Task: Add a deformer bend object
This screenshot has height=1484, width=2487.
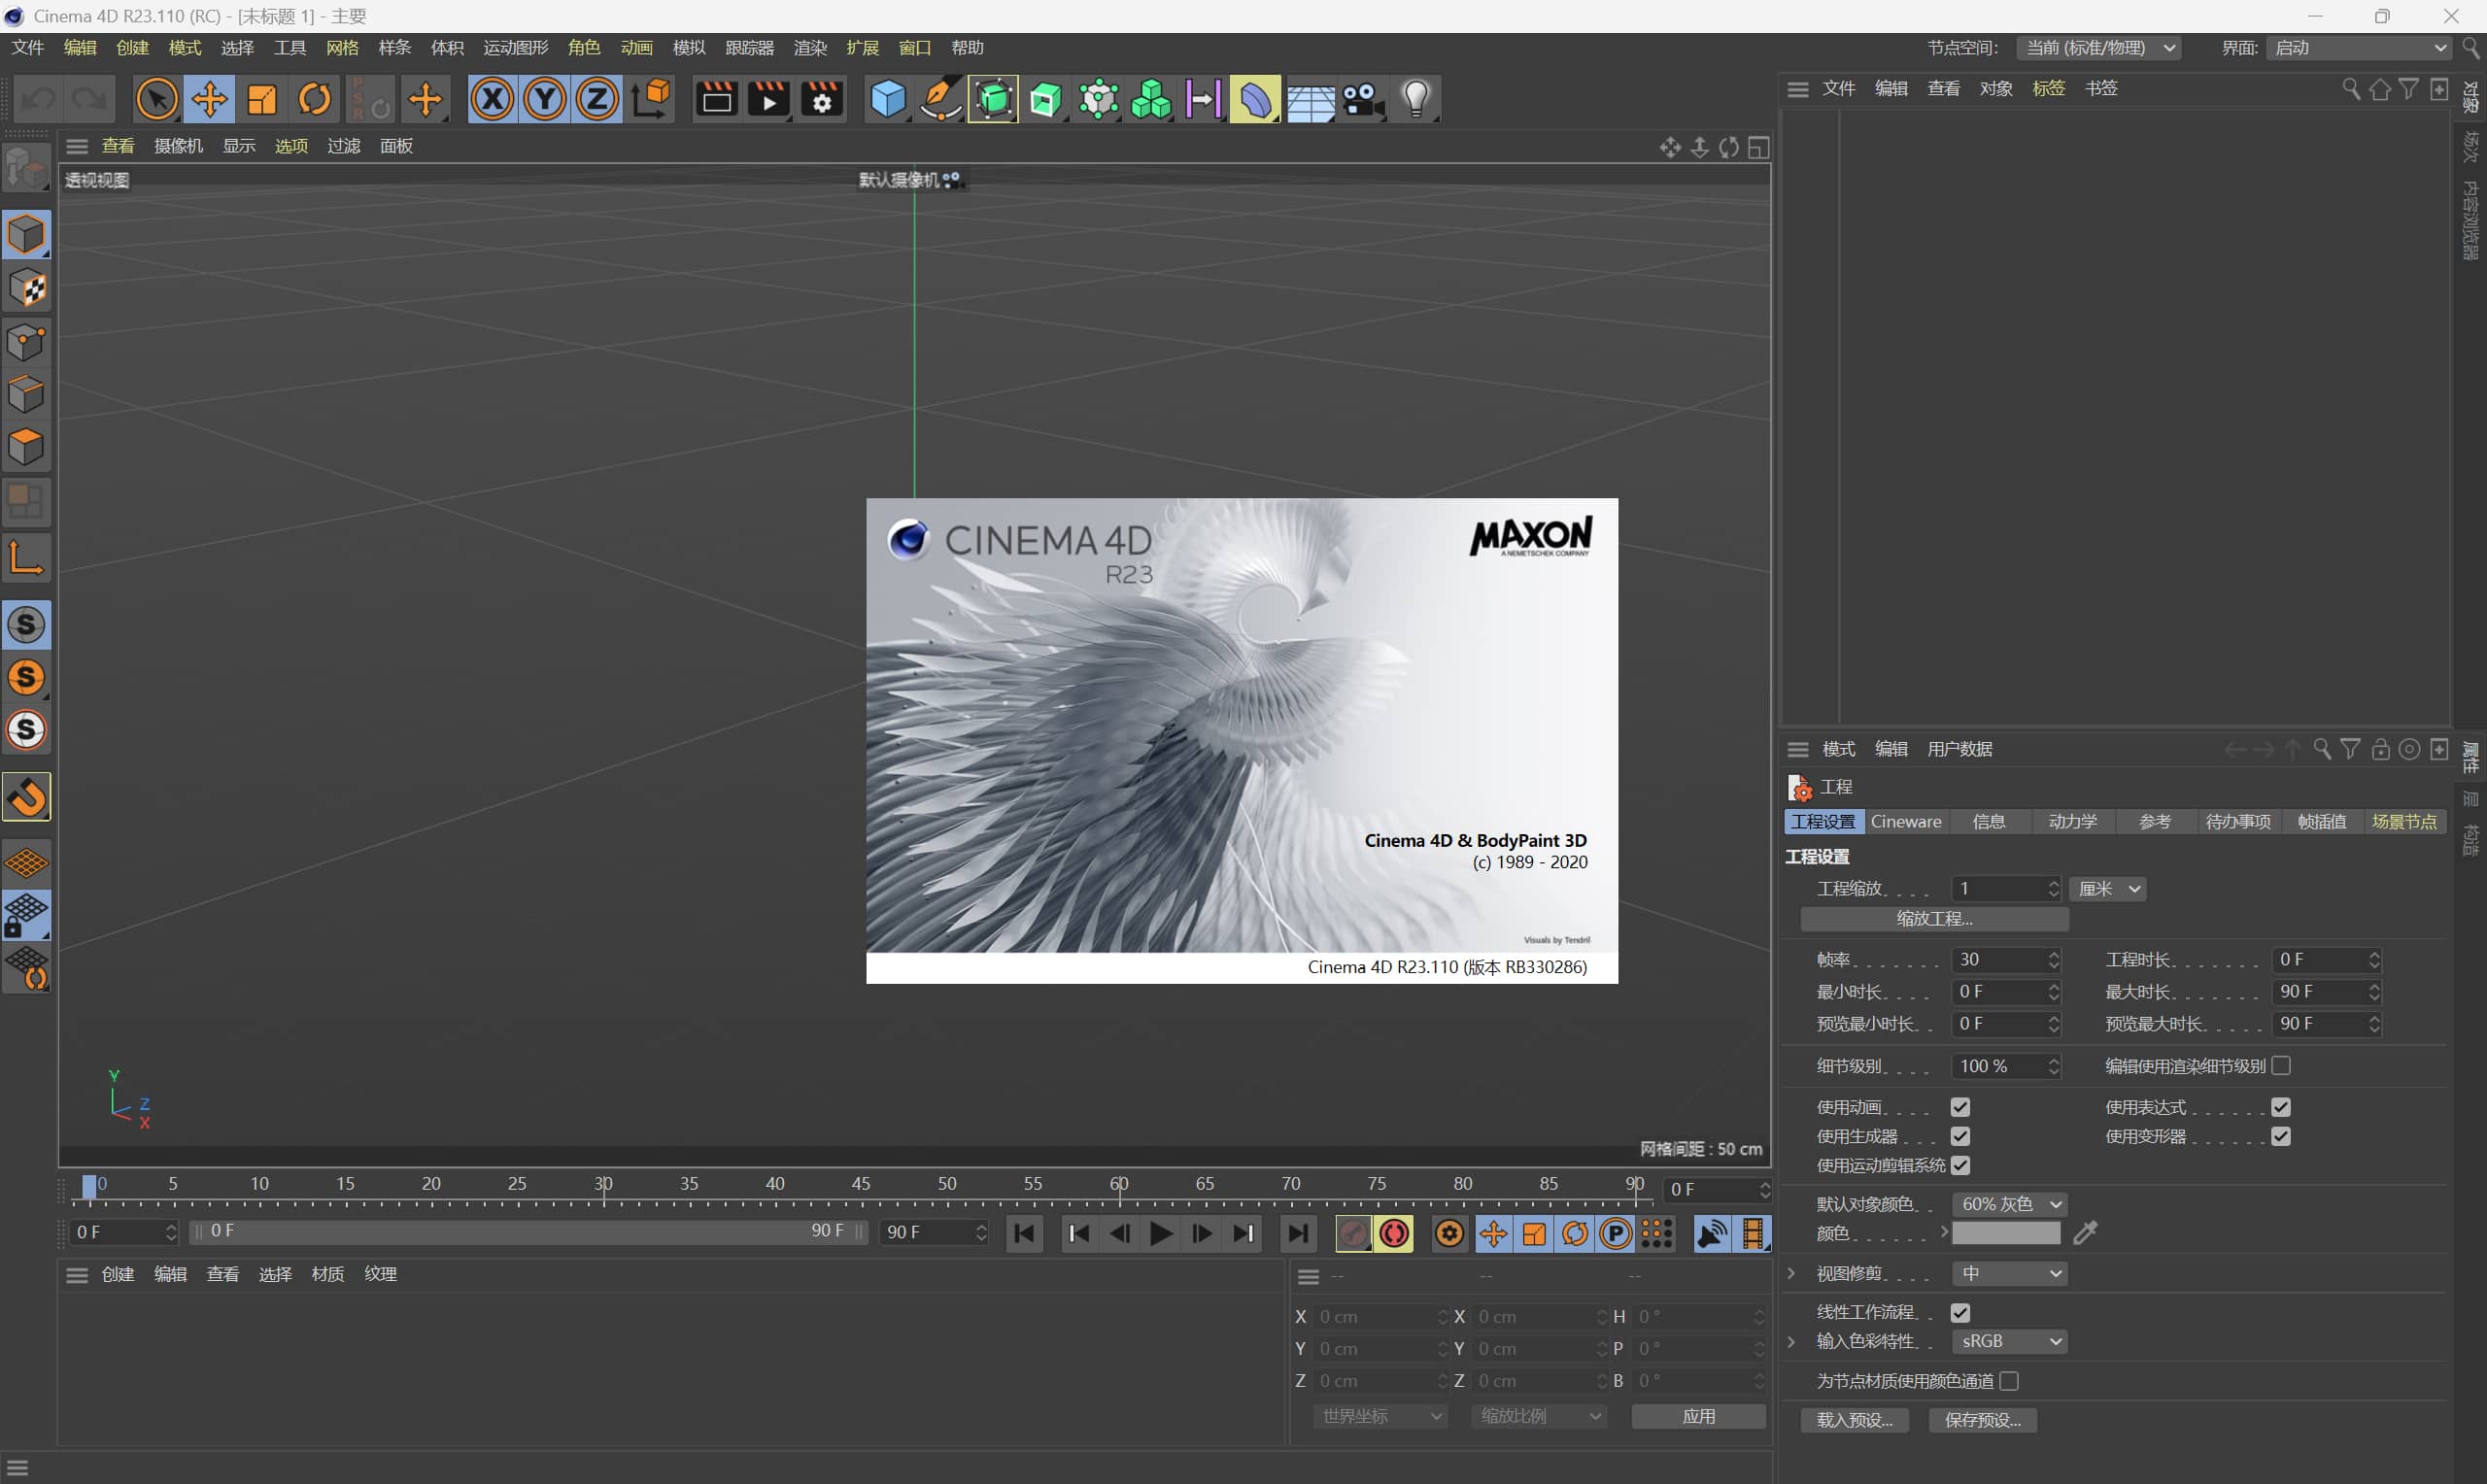Action: [x=1255, y=99]
